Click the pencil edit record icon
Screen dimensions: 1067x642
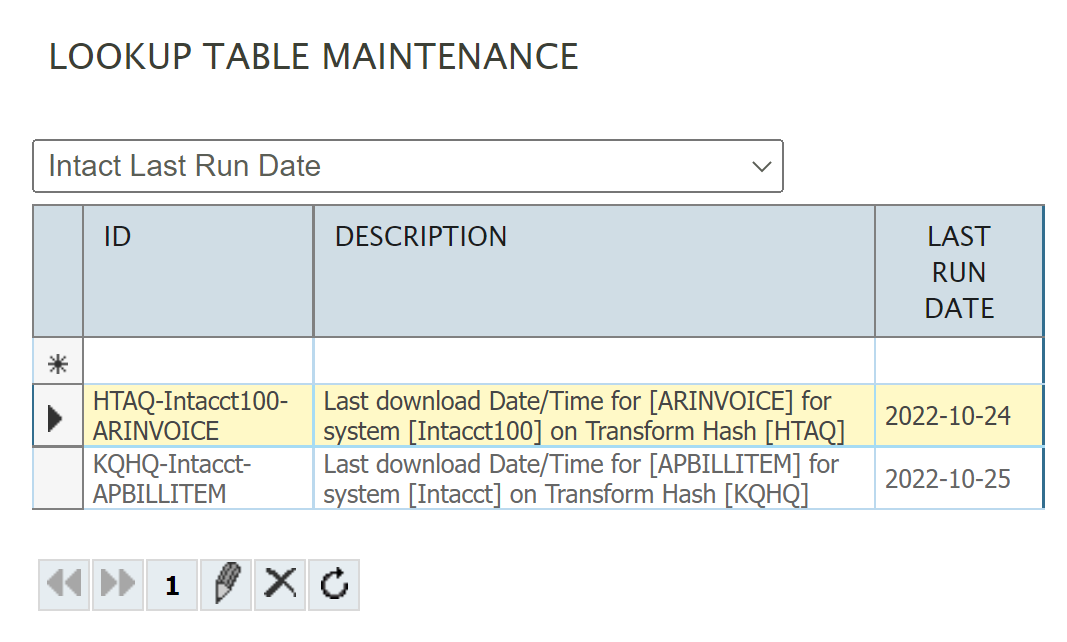pos(226,585)
